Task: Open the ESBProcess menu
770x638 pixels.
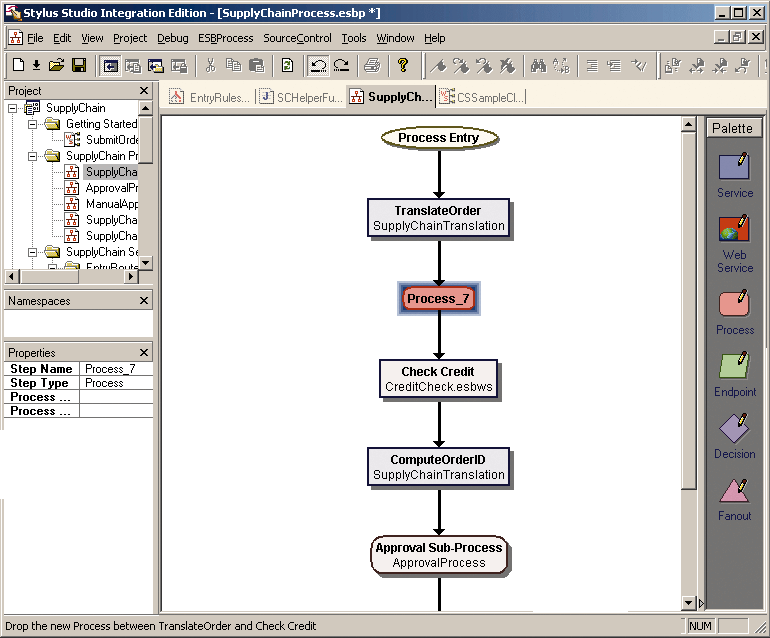Action: [226, 38]
